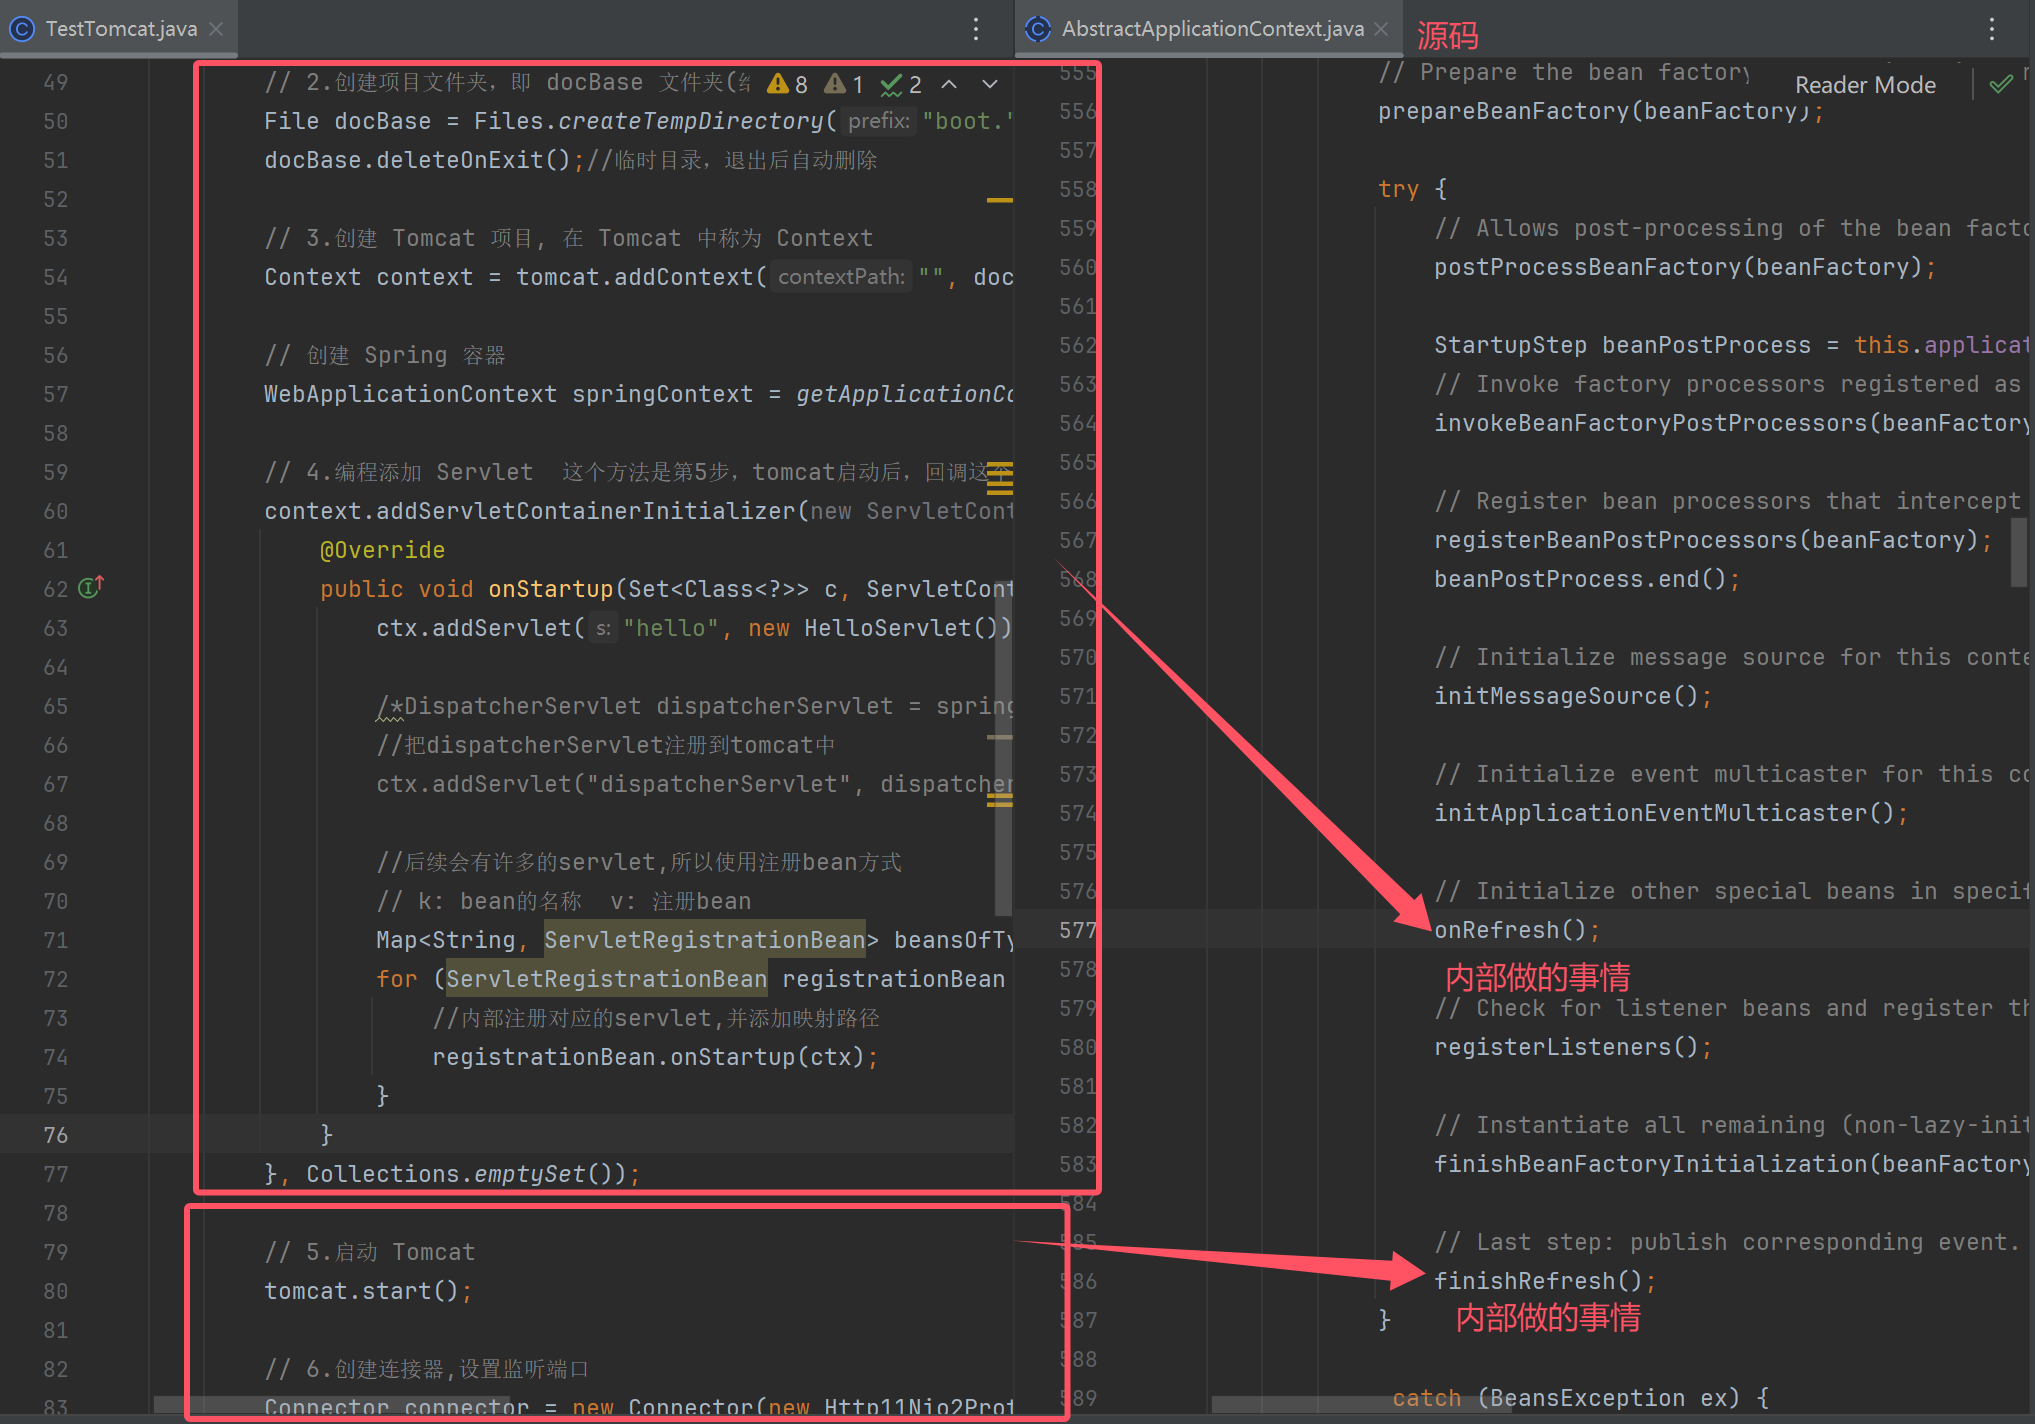Open left editor tab options menu
This screenshot has width=2035, height=1424.
(x=976, y=29)
